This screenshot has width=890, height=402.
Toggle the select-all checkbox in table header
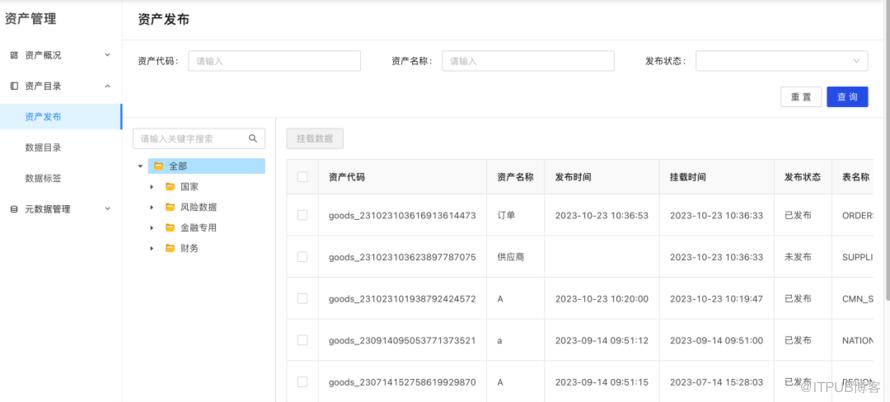click(x=302, y=177)
